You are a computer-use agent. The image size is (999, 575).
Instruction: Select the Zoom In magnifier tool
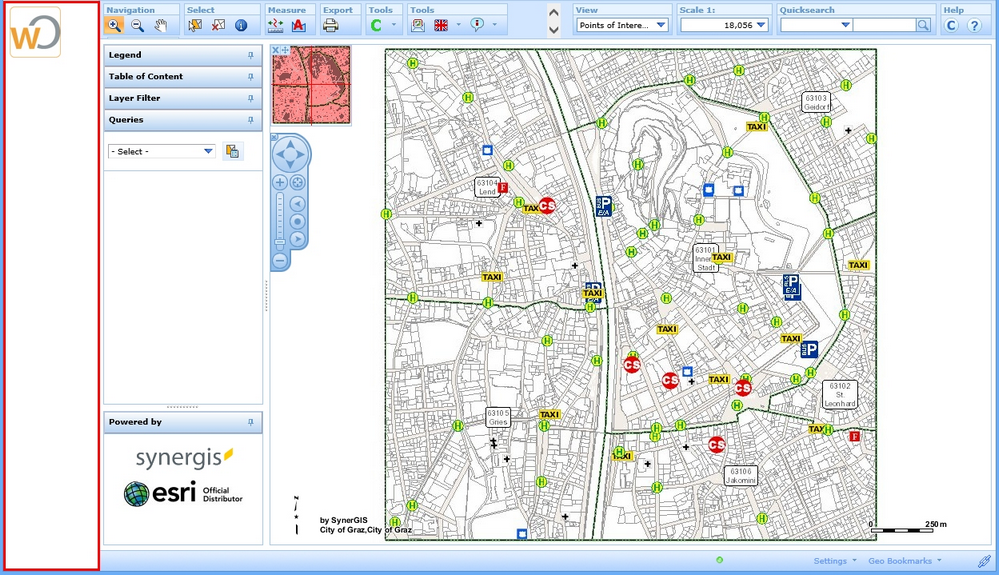click(115, 26)
